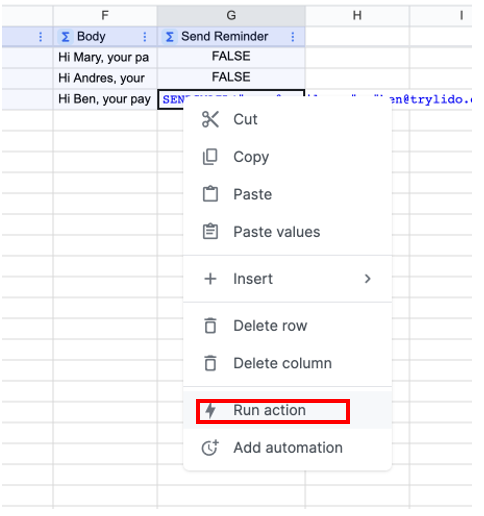484x516 pixels.
Task: Expand the Insert submenu arrow
Action: point(367,279)
